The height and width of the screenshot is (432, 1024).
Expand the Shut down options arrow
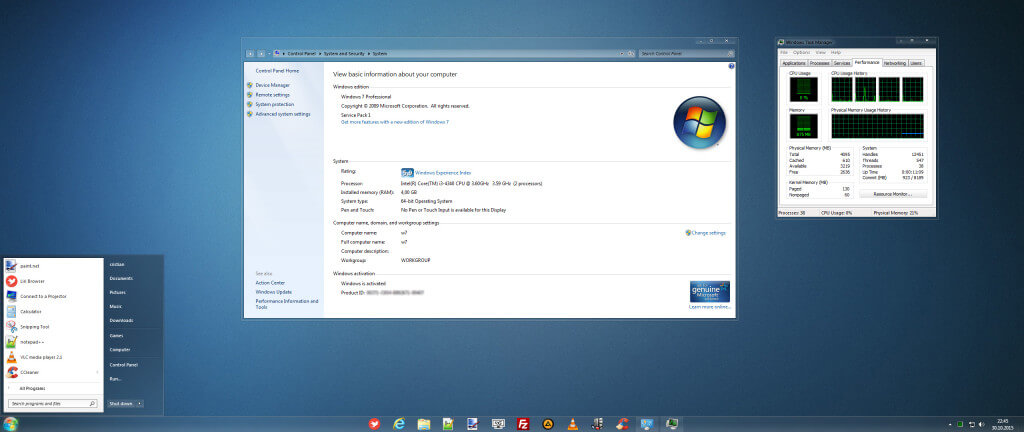tap(140, 403)
